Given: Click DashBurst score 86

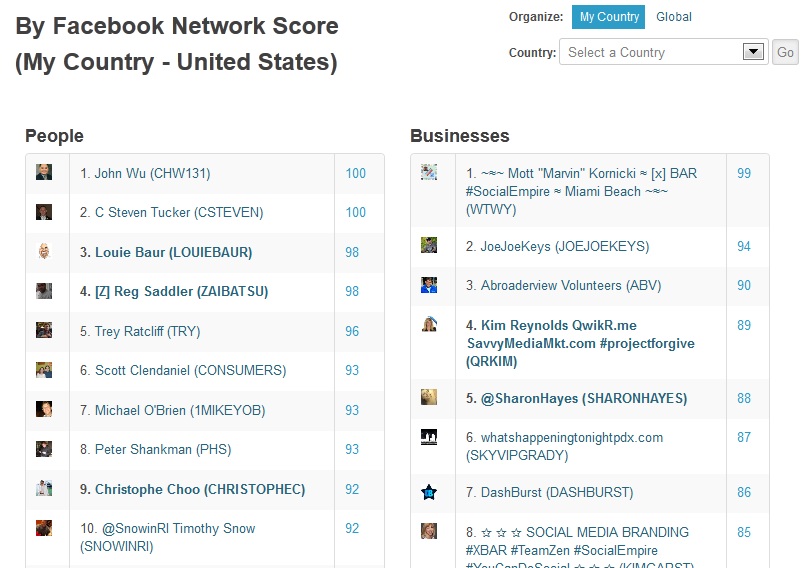Looking at the screenshot, I should 744,493.
